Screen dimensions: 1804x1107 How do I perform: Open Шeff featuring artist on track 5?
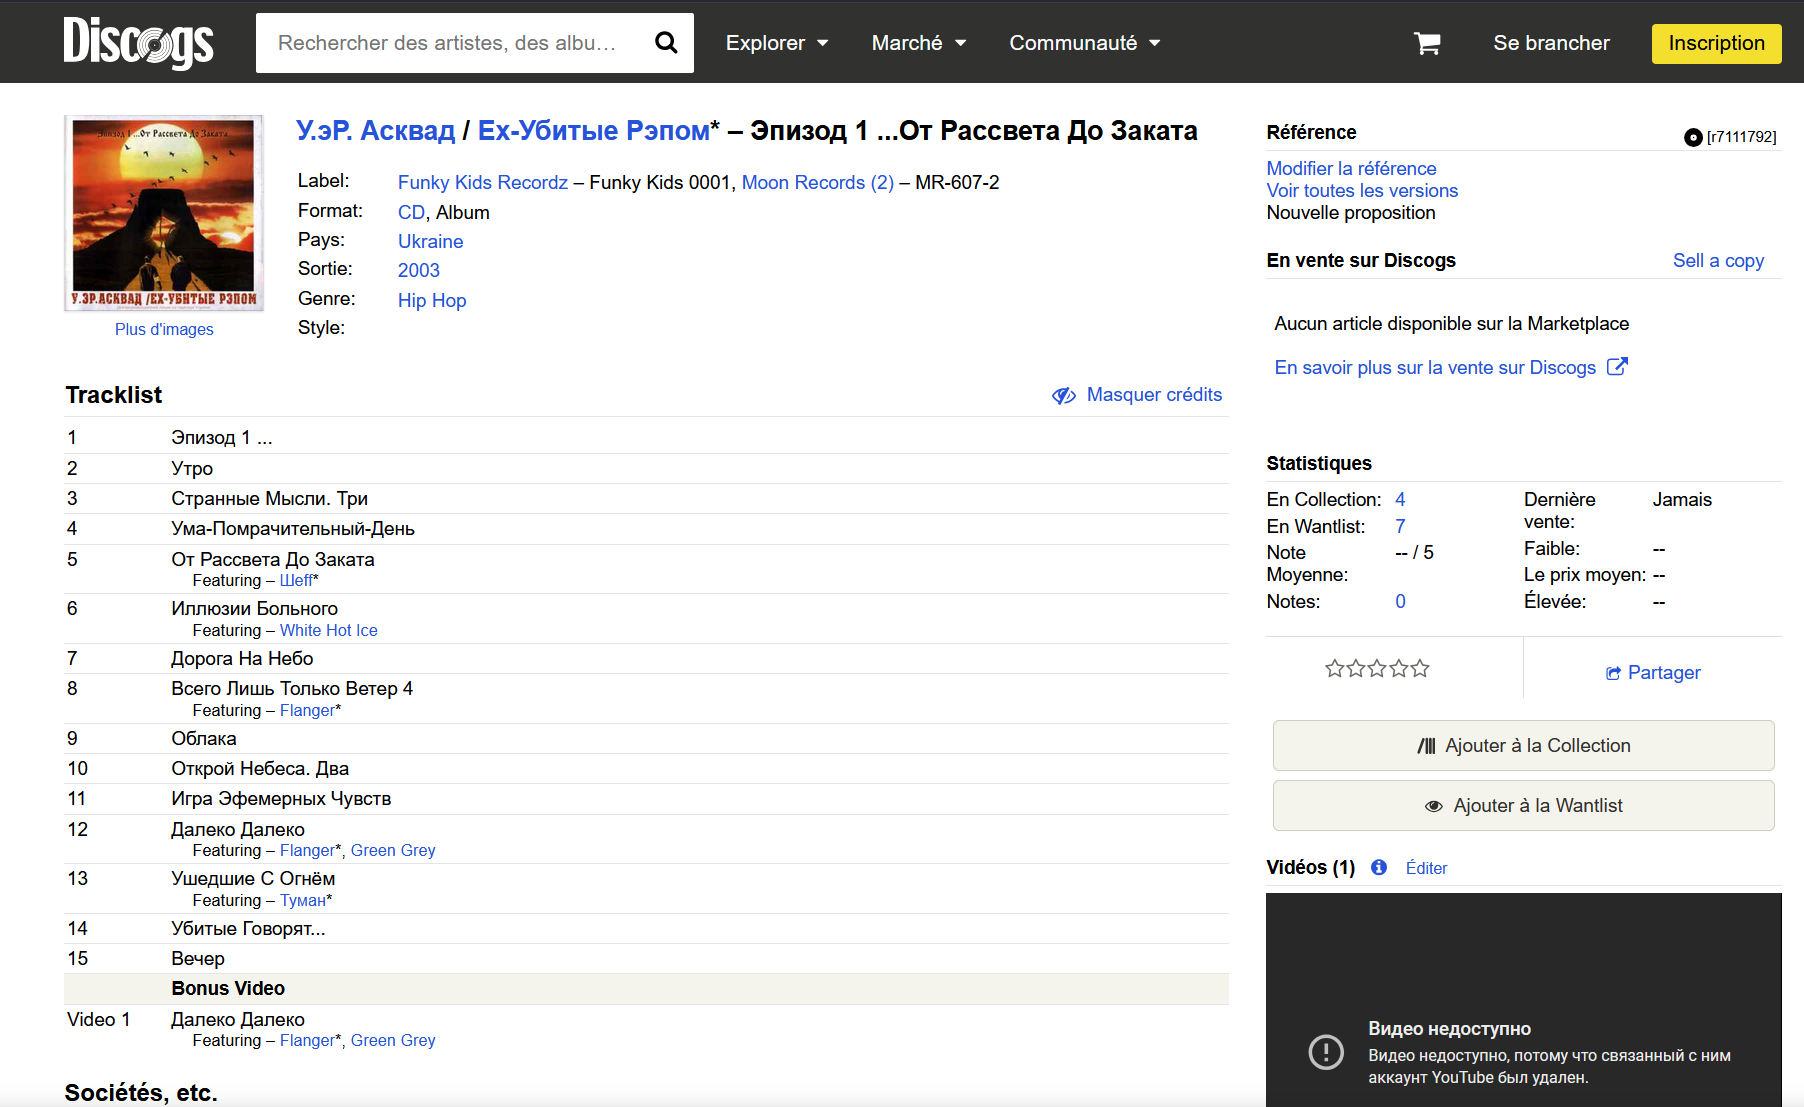296,580
